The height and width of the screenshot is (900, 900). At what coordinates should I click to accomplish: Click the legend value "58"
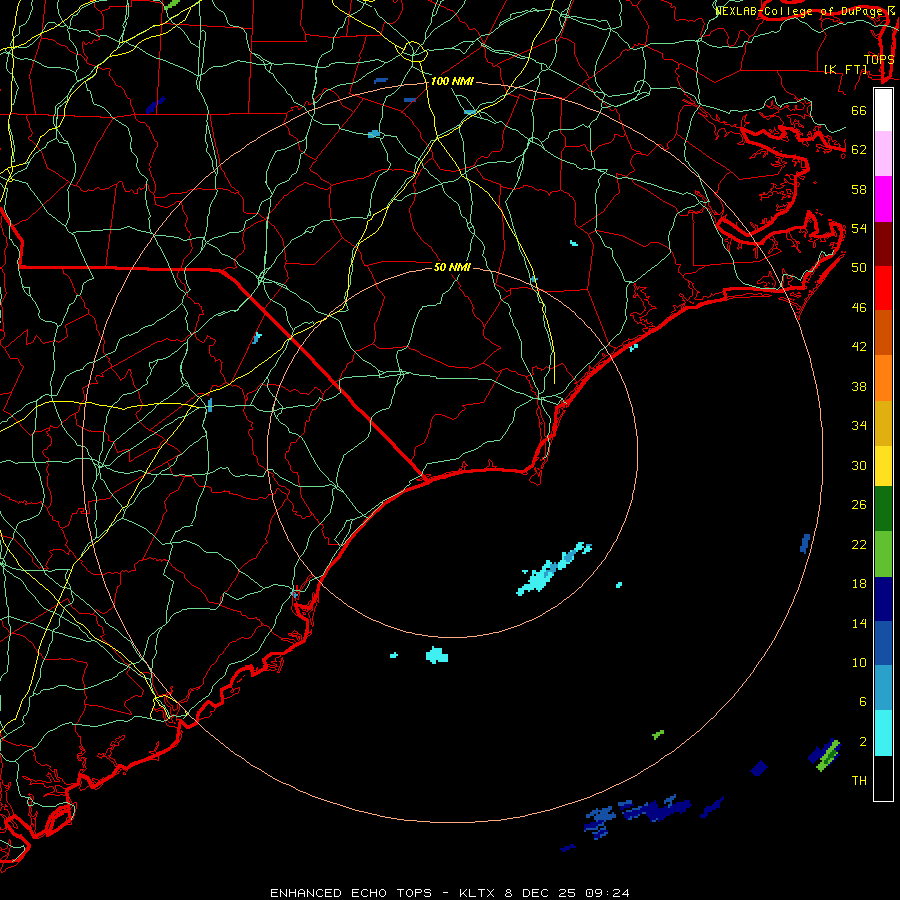click(x=859, y=189)
